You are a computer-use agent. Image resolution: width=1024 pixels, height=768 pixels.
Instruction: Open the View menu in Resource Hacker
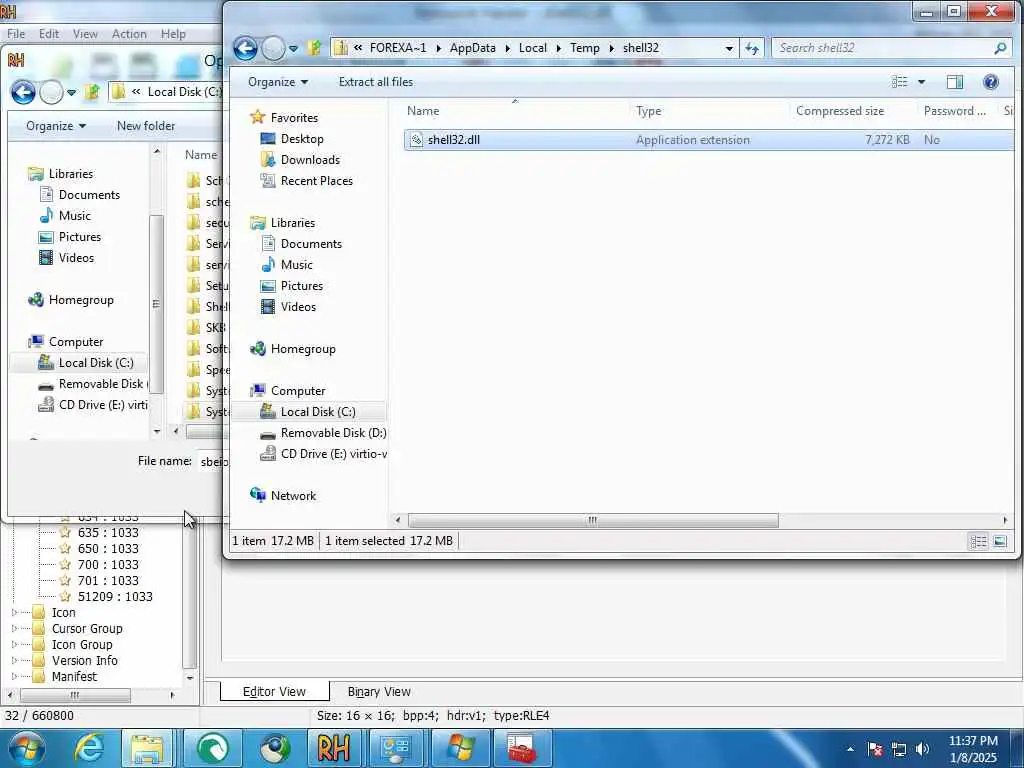(85, 34)
